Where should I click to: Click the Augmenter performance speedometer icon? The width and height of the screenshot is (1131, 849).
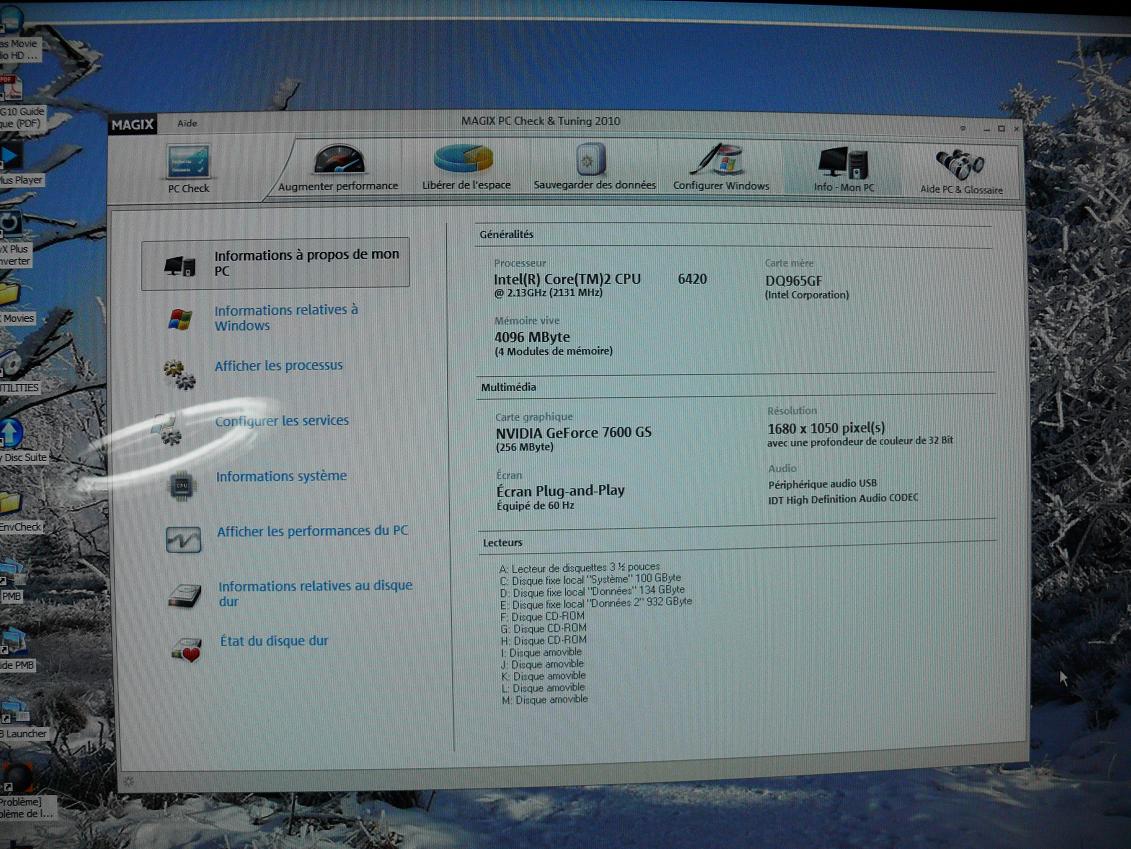[339, 159]
